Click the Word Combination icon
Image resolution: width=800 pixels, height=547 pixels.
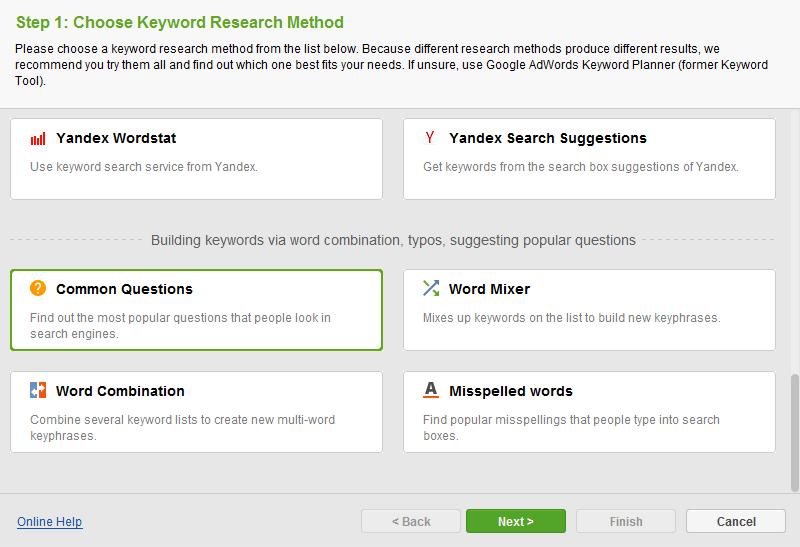click(x=38, y=391)
